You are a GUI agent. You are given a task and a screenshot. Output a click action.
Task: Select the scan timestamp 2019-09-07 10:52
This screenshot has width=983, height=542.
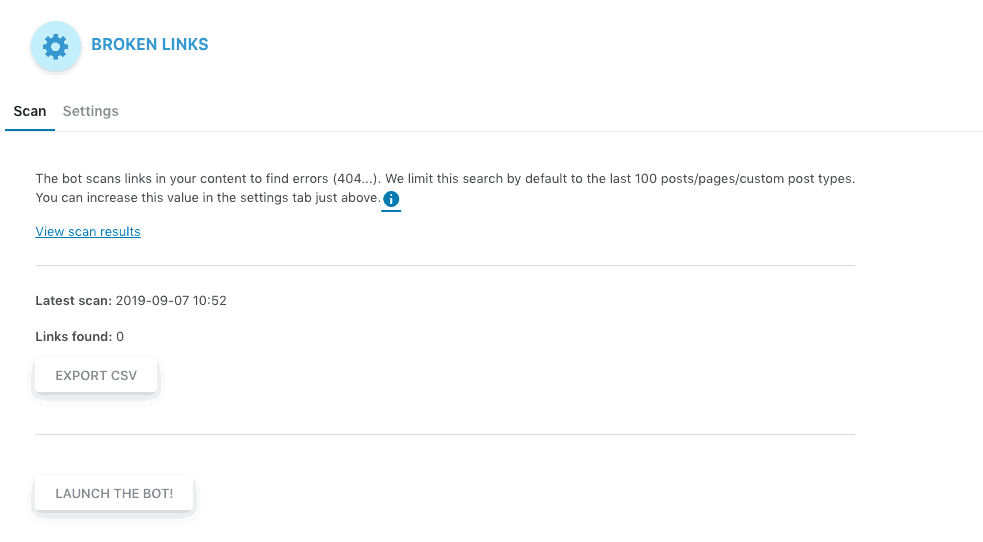171,301
